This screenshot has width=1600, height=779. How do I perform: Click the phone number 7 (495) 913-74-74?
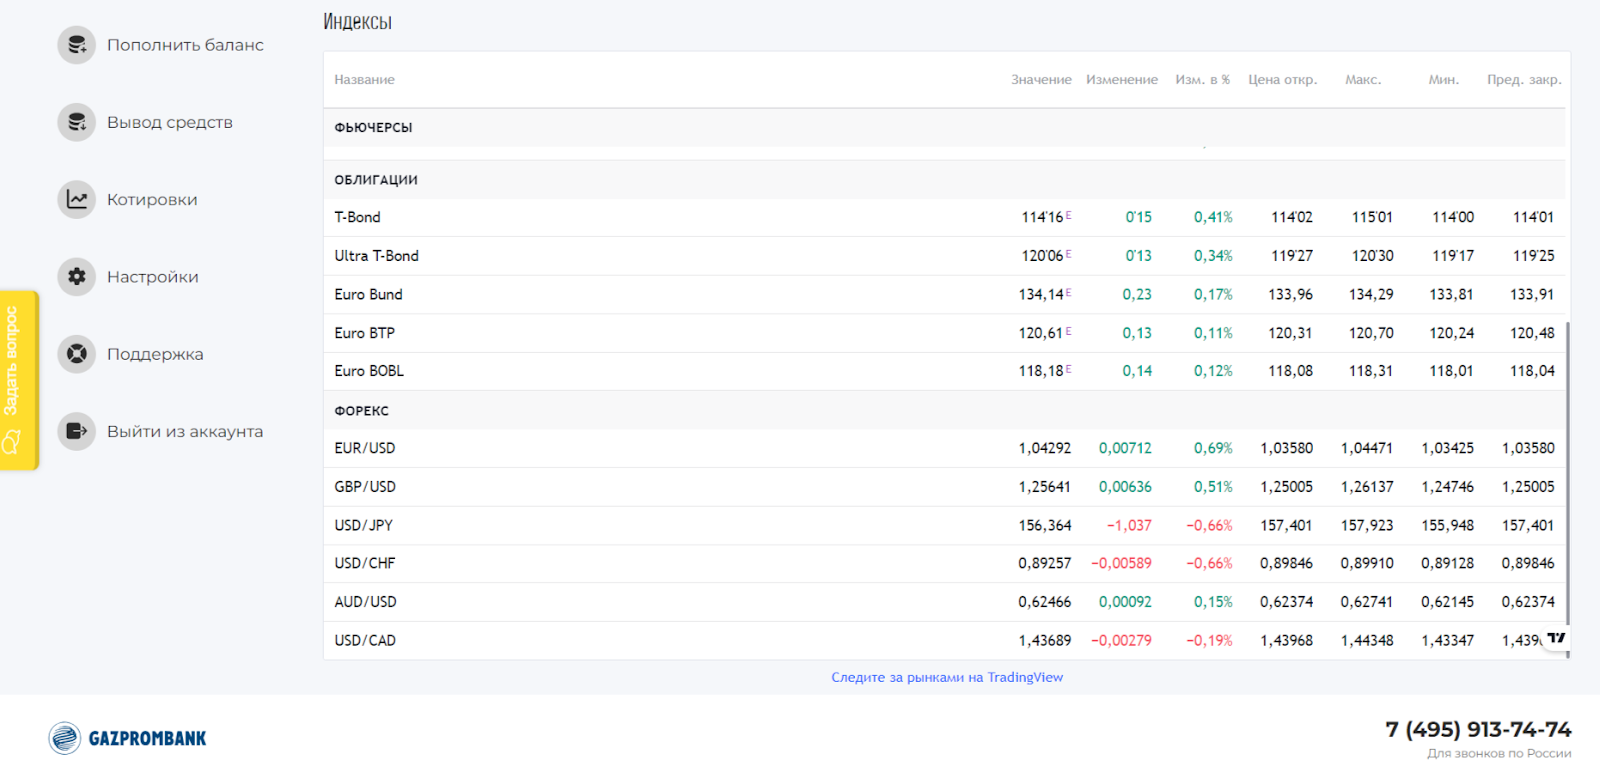[x=1478, y=730]
